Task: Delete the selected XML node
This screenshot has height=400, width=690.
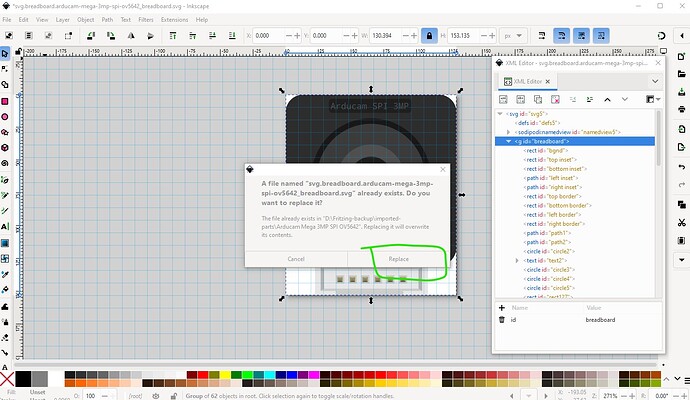Action: coord(555,99)
